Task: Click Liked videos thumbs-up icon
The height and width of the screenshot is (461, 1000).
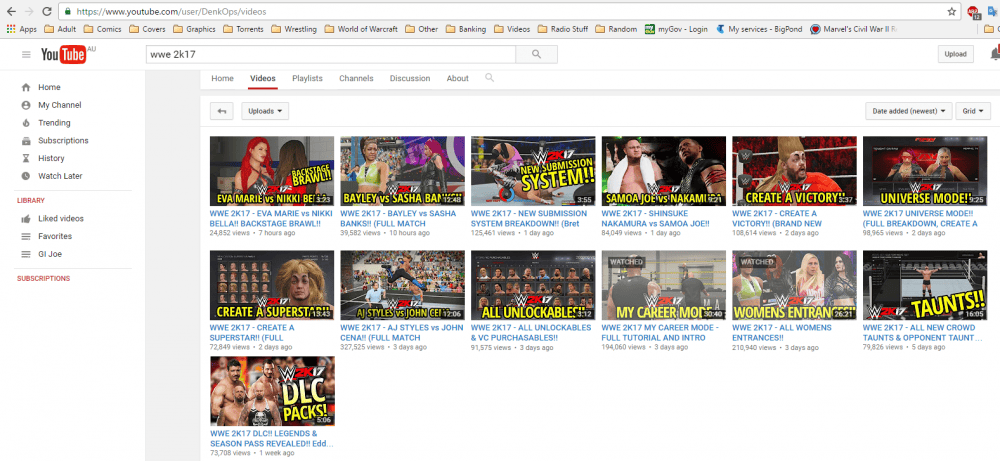Action: [x=26, y=219]
